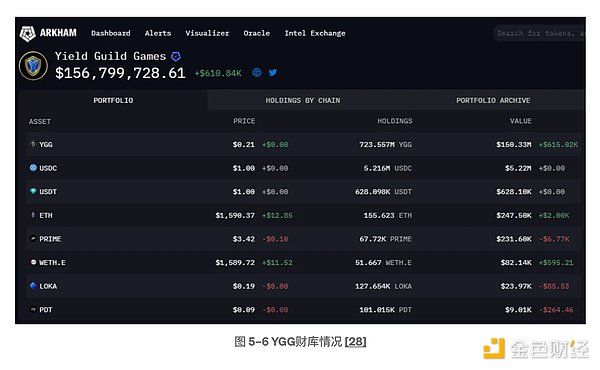Screen dimensions: 600x370
Task: Open the Visualizer menu item
Action: [207, 33]
